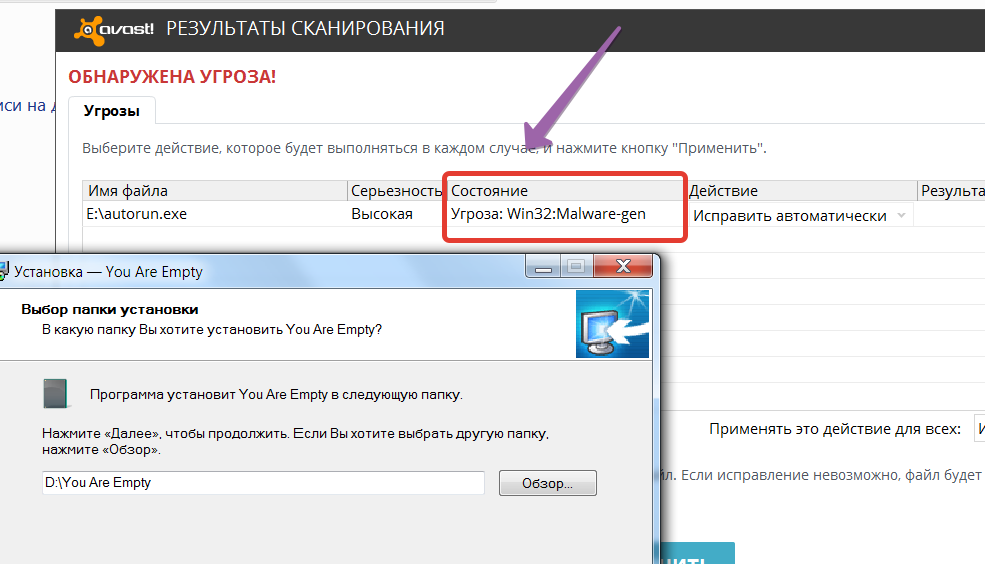Click the Имя файла column header
The image size is (985, 564).
pyautogui.click(x=215, y=191)
